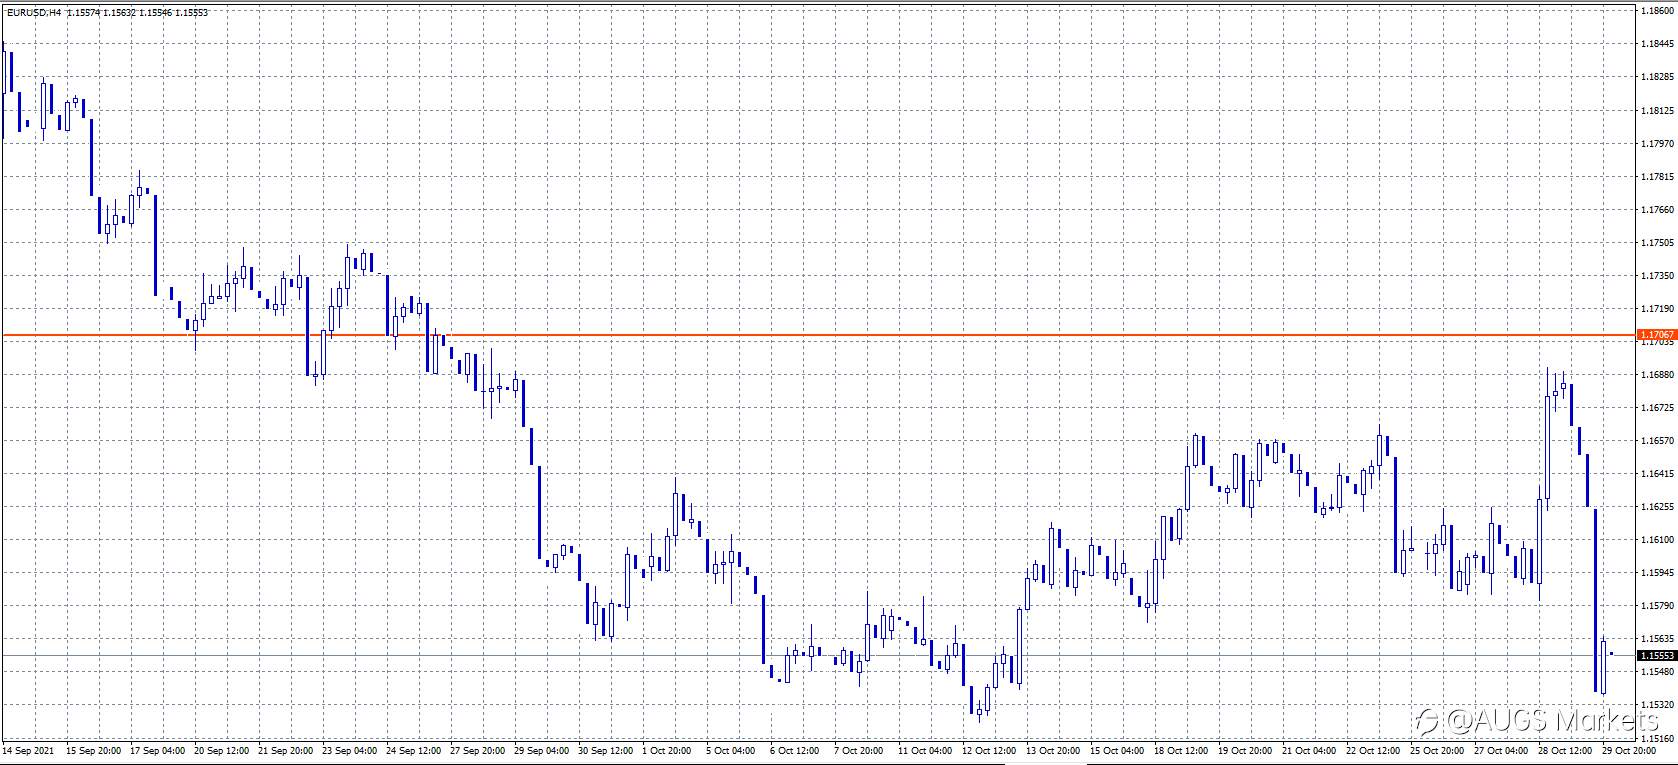Click the 1.16570 price scale label
The width and height of the screenshot is (1678, 765).
coord(1657,440)
